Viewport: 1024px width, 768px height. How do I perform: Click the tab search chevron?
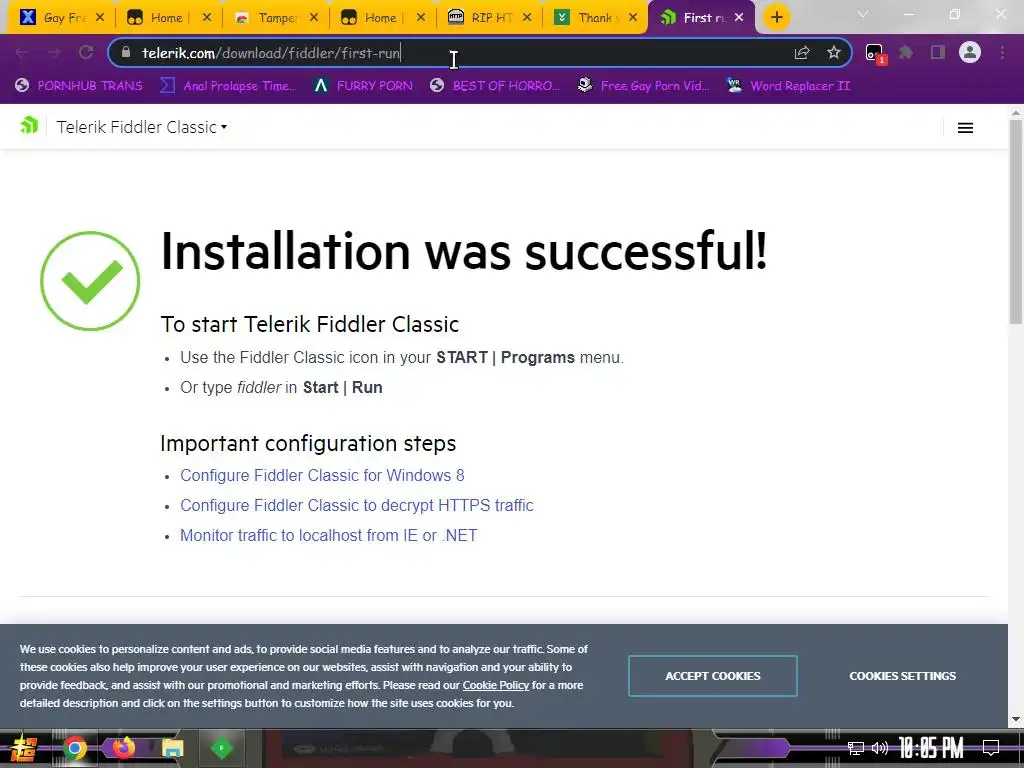point(863,14)
